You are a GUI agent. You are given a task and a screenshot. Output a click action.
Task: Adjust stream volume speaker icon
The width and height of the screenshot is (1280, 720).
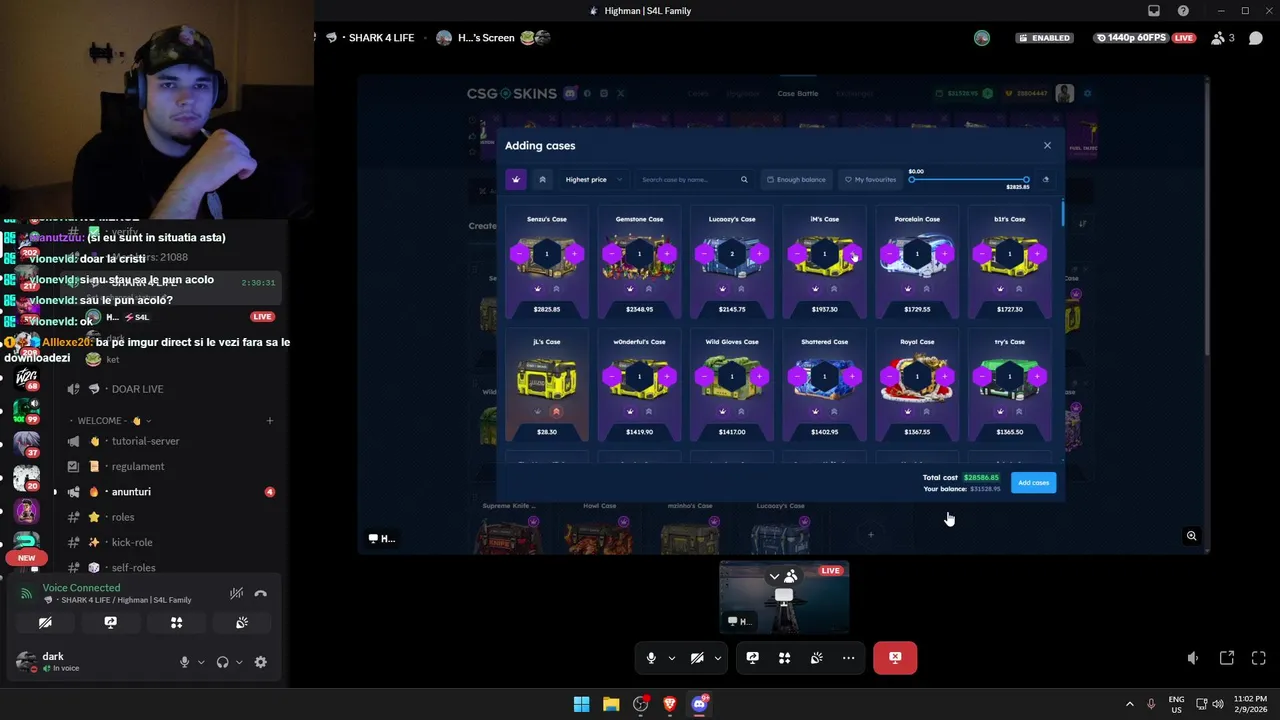(x=1193, y=658)
